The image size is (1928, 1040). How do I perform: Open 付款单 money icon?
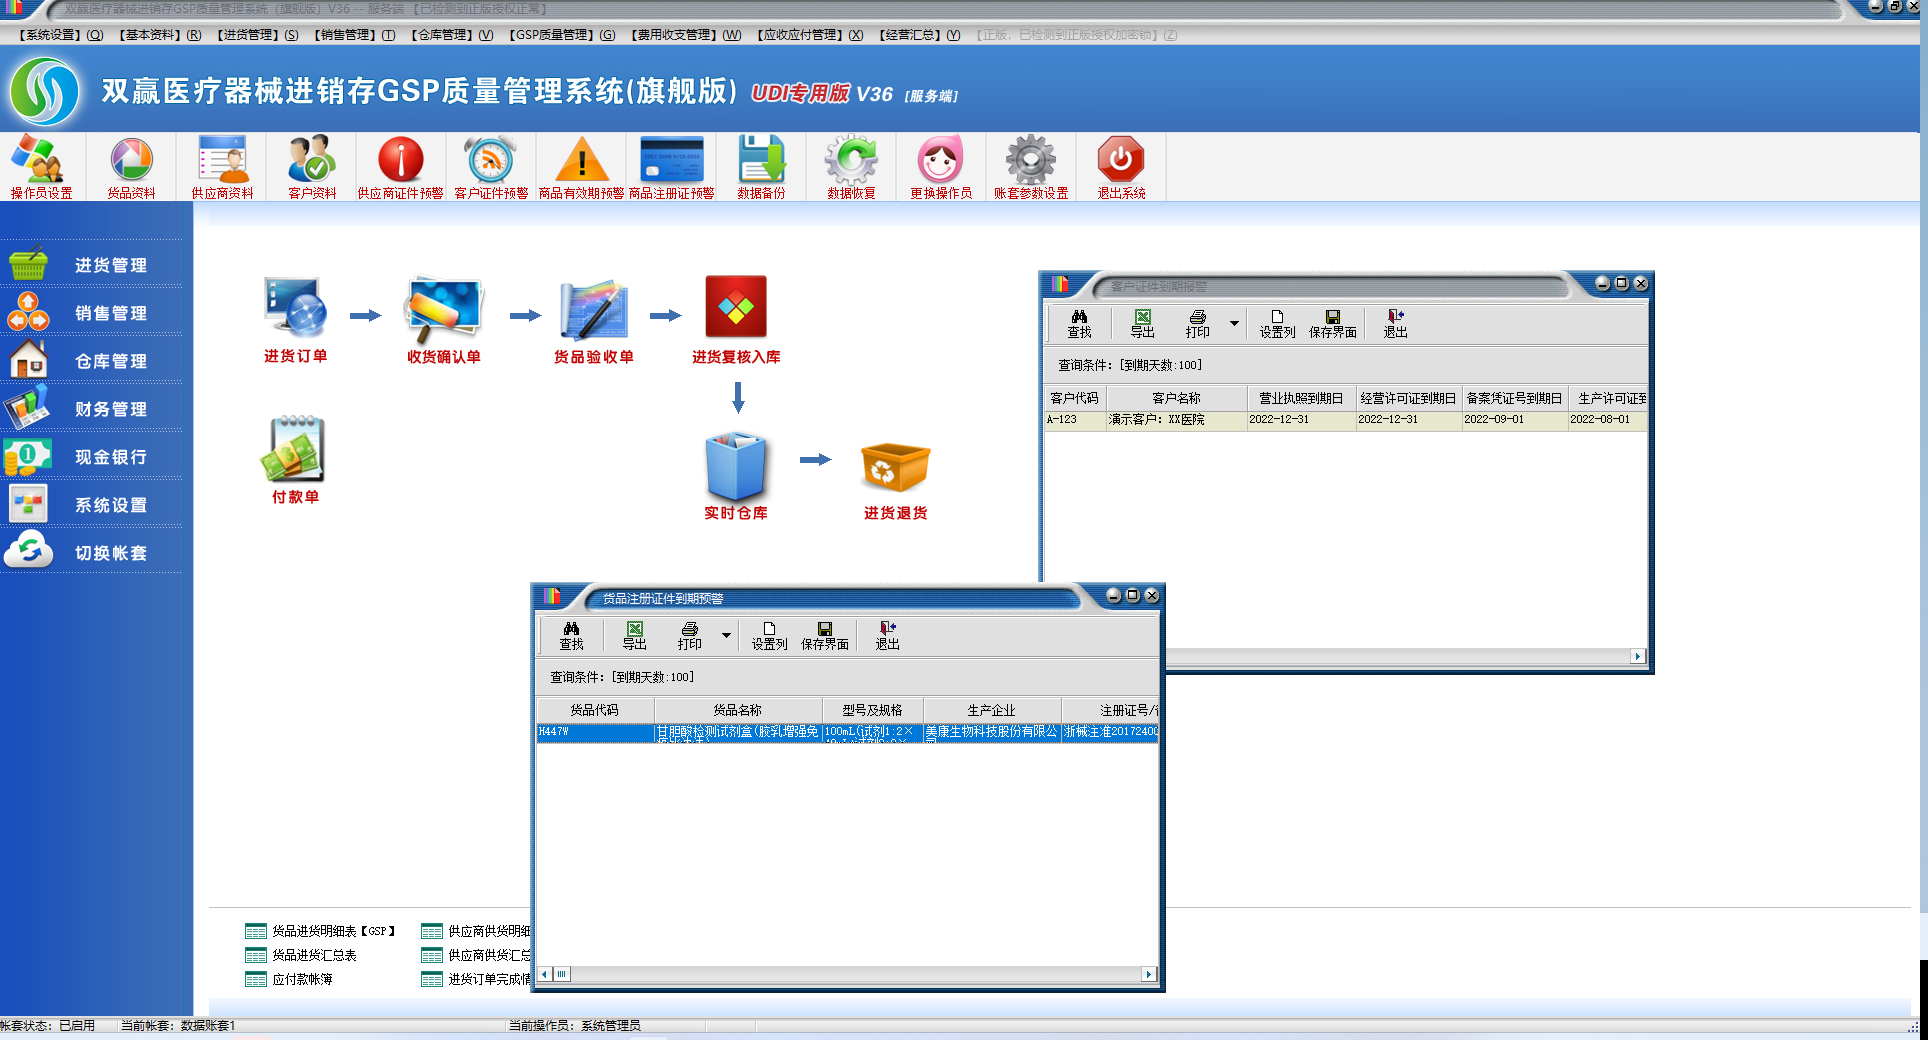[x=295, y=460]
